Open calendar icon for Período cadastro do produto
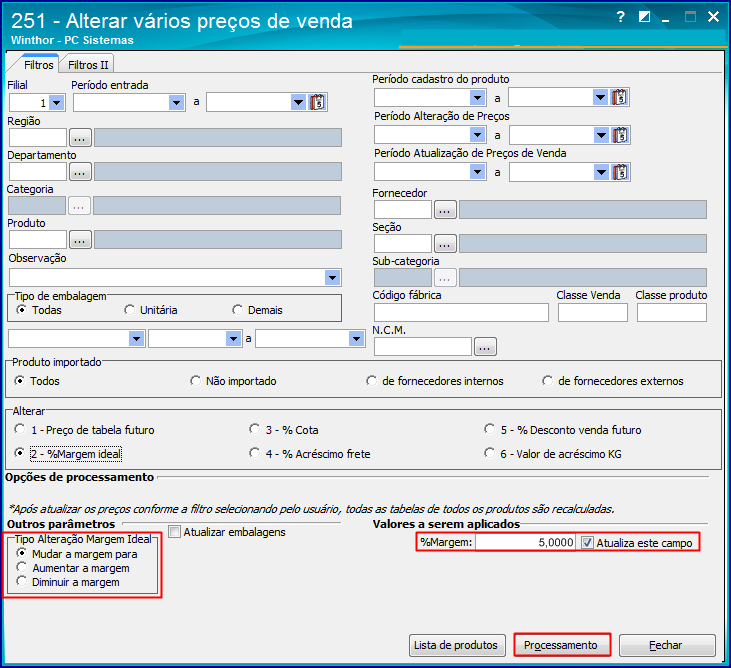This screenshot has height=668, width=731. [x=619, y=97]
